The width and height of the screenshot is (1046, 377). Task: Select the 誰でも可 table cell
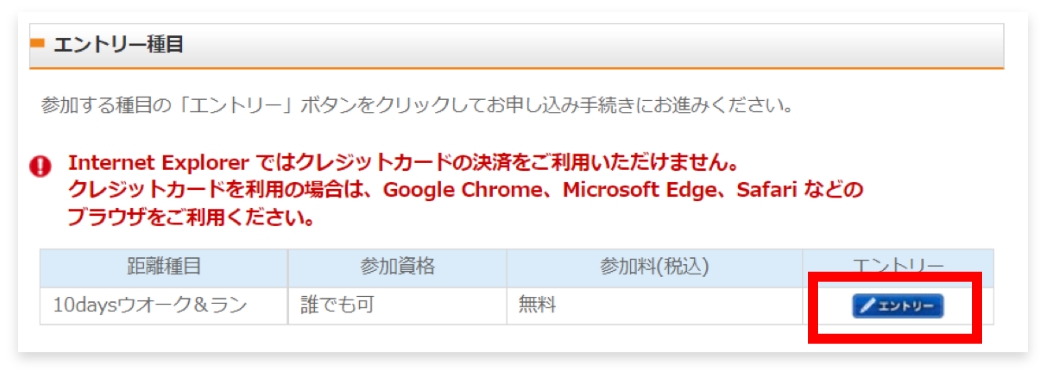tap(397, 306)
